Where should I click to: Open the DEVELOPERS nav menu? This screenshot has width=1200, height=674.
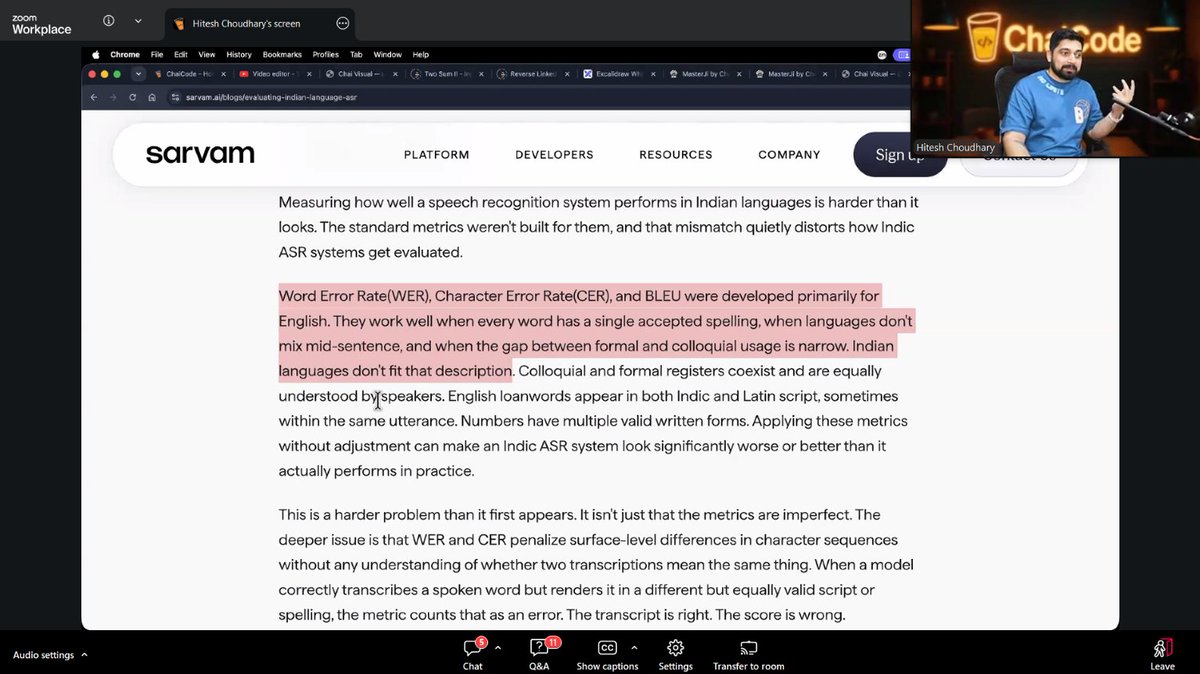tap(554, 155)
